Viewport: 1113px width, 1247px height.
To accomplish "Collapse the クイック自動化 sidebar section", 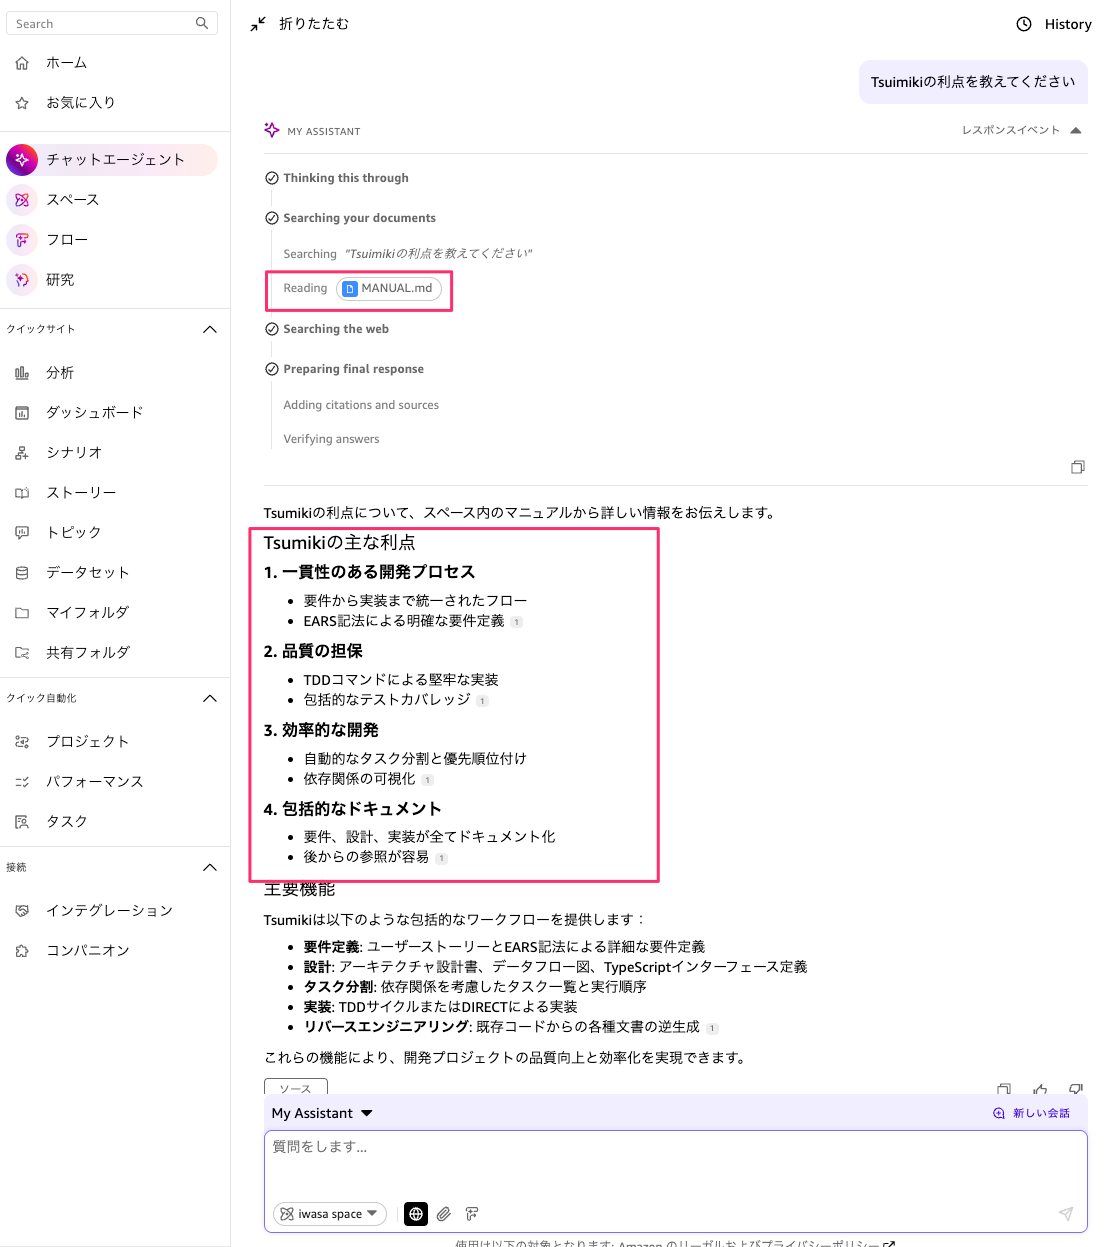I will coord(210,698).
